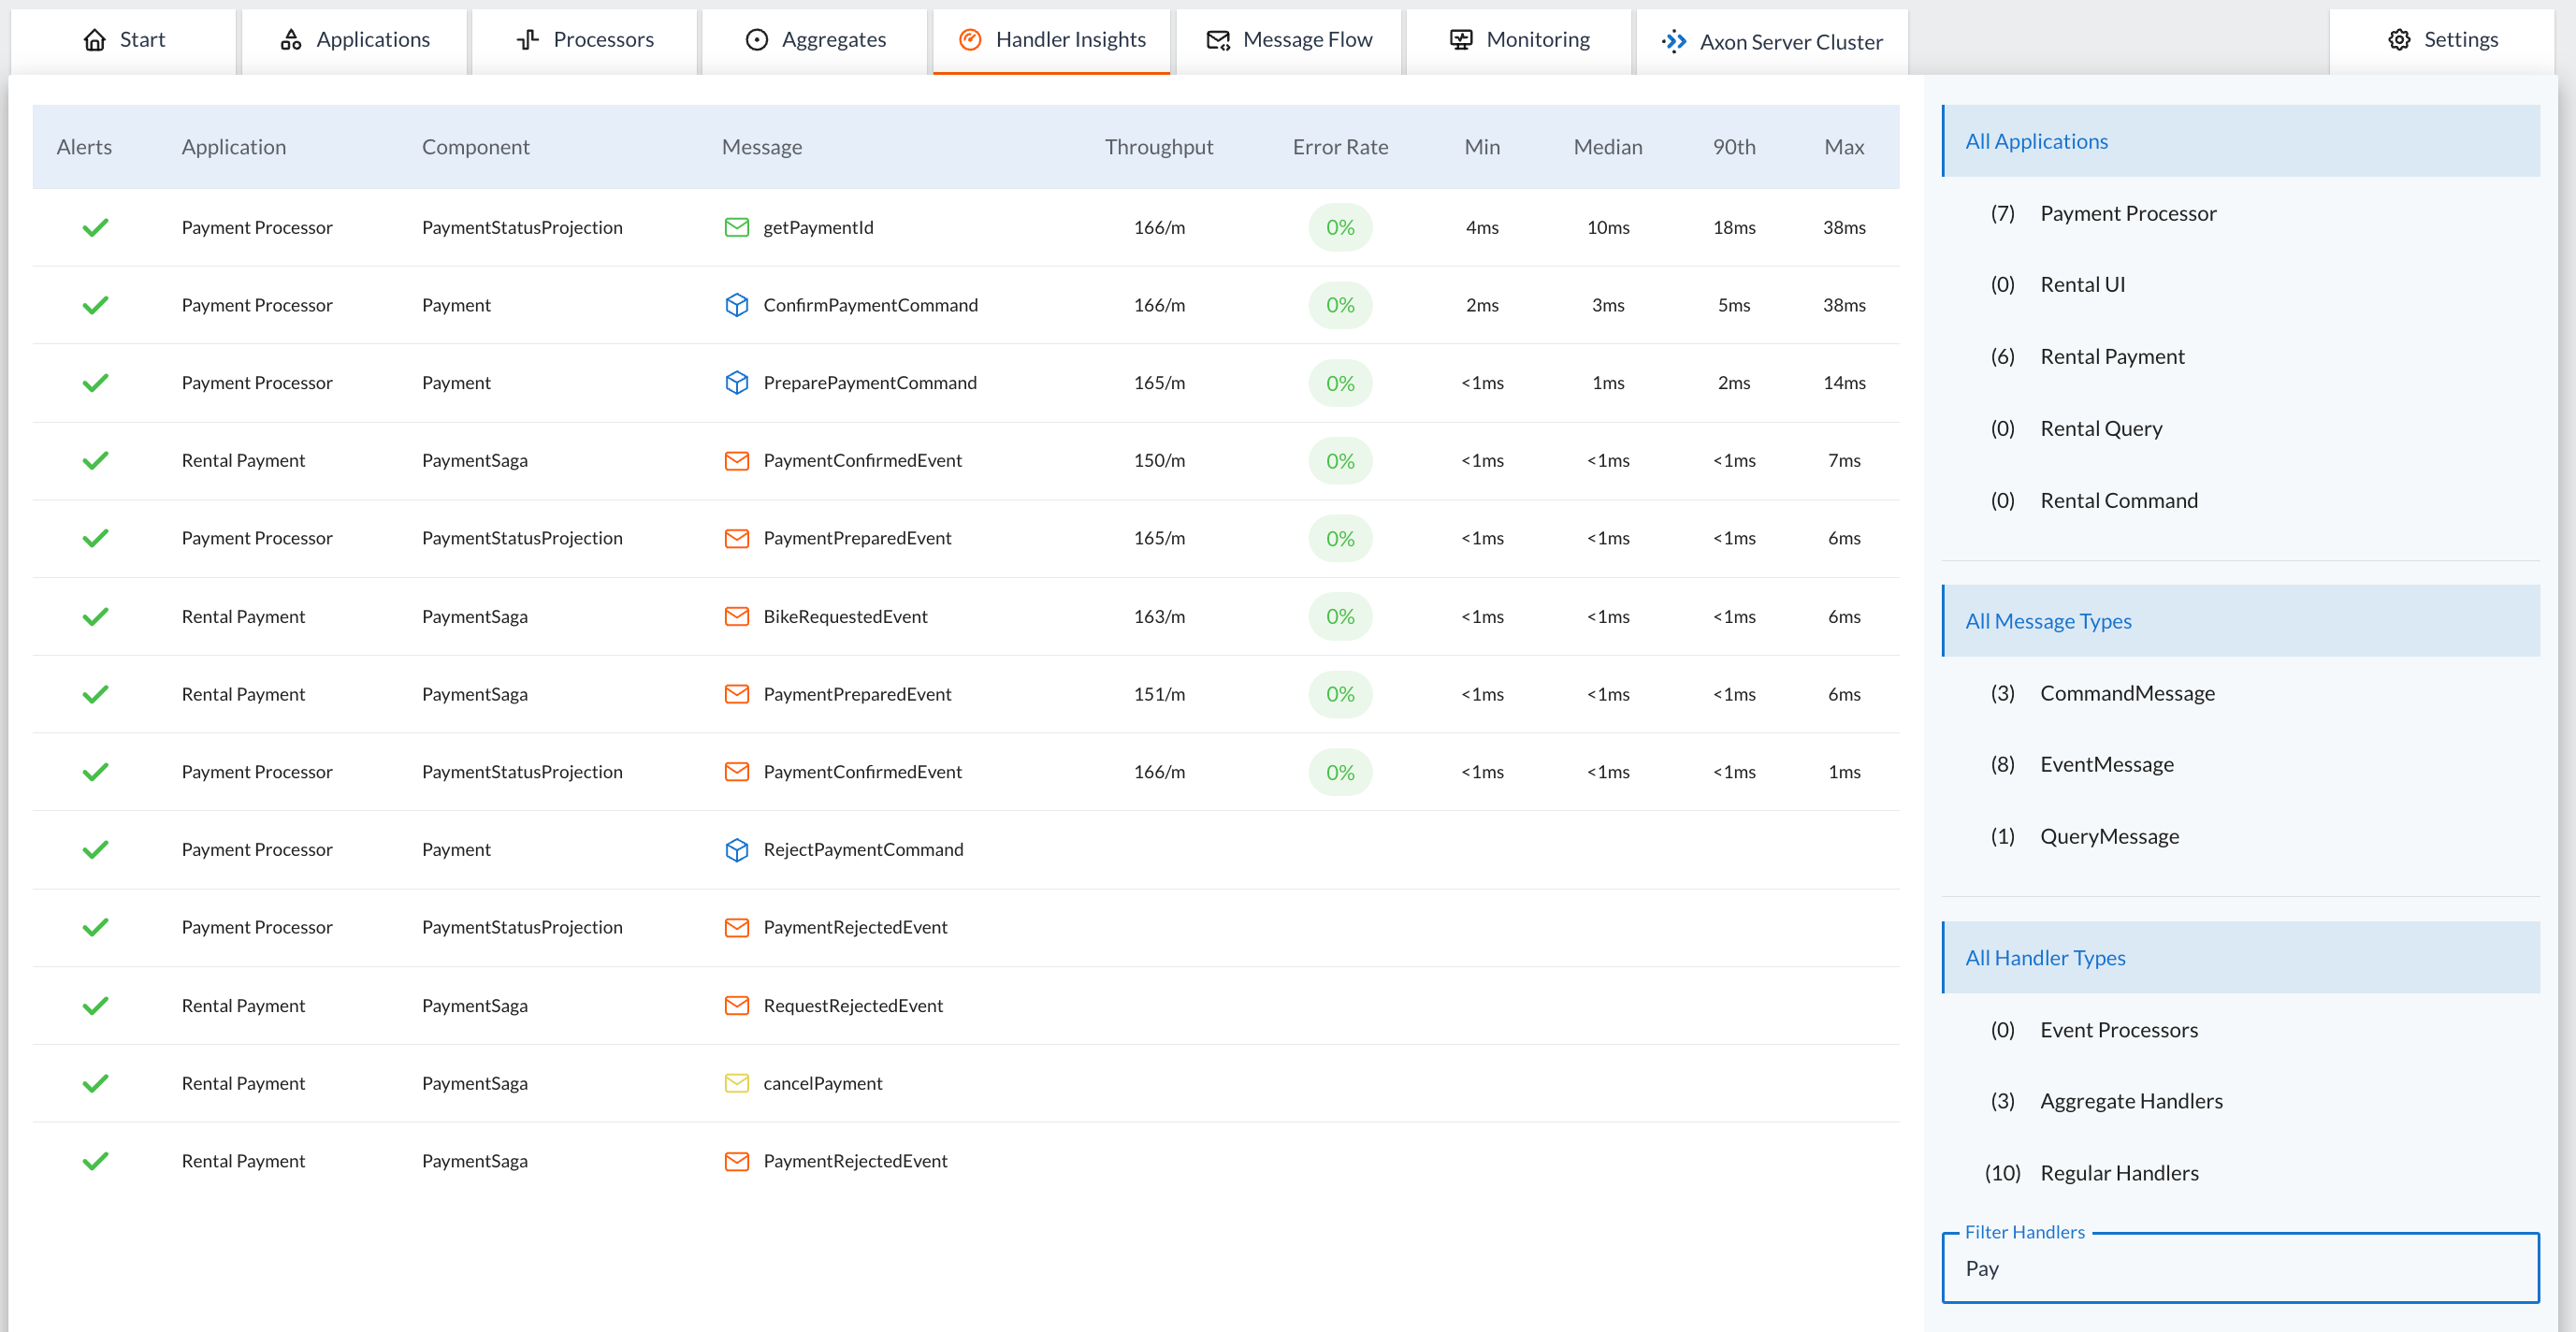
Task: Click the EventMessage icon for PaymentConfirmedEvent
Action: pos(735,460)
